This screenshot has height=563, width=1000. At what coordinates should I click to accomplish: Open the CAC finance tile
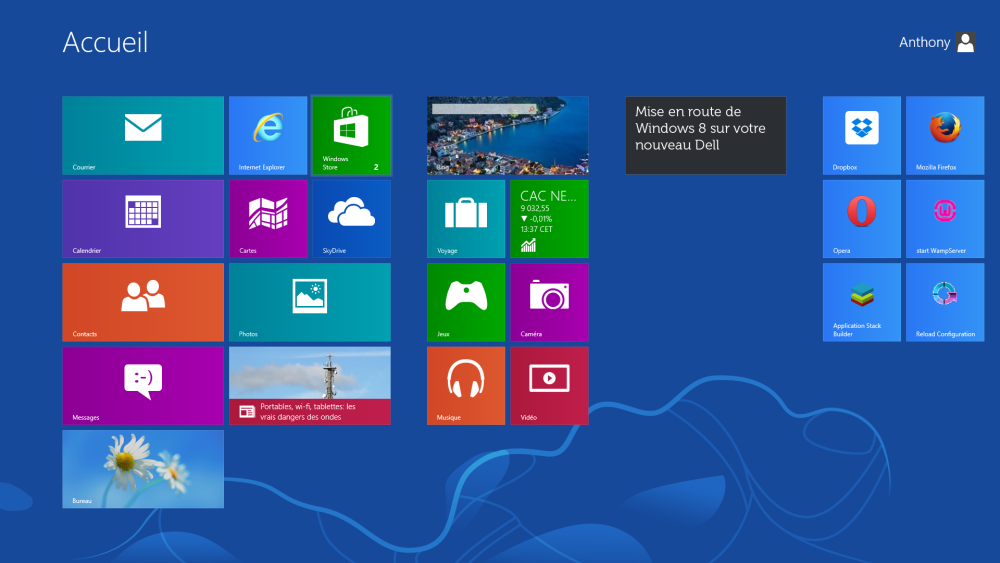point(549,219)
